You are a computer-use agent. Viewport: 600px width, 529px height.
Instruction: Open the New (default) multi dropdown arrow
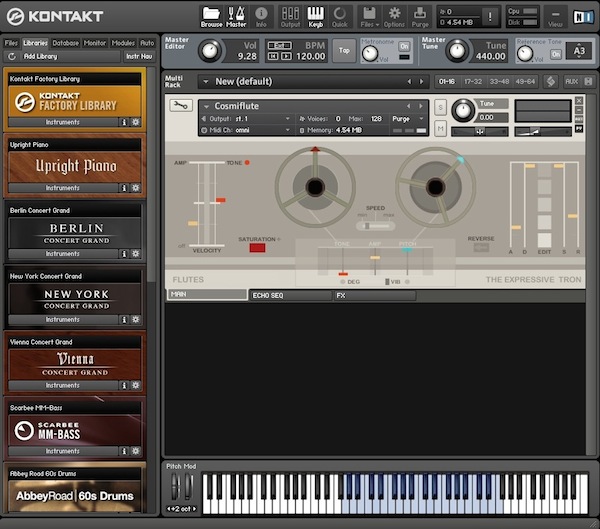coord(206,81)
